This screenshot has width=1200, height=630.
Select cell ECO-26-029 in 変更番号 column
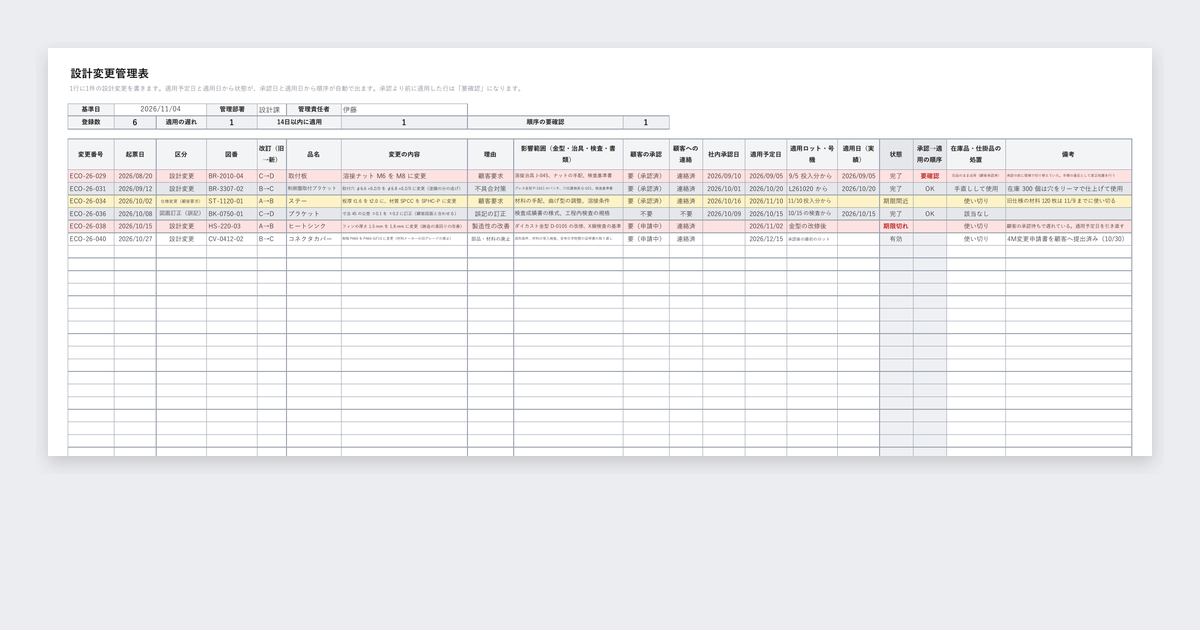(x=91, y=176)
